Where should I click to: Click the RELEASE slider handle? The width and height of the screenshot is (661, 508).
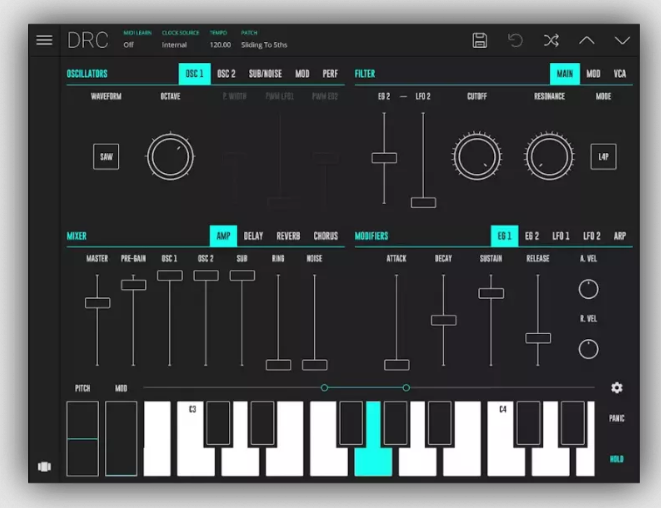pyautogui.click(x=538, y=338)
